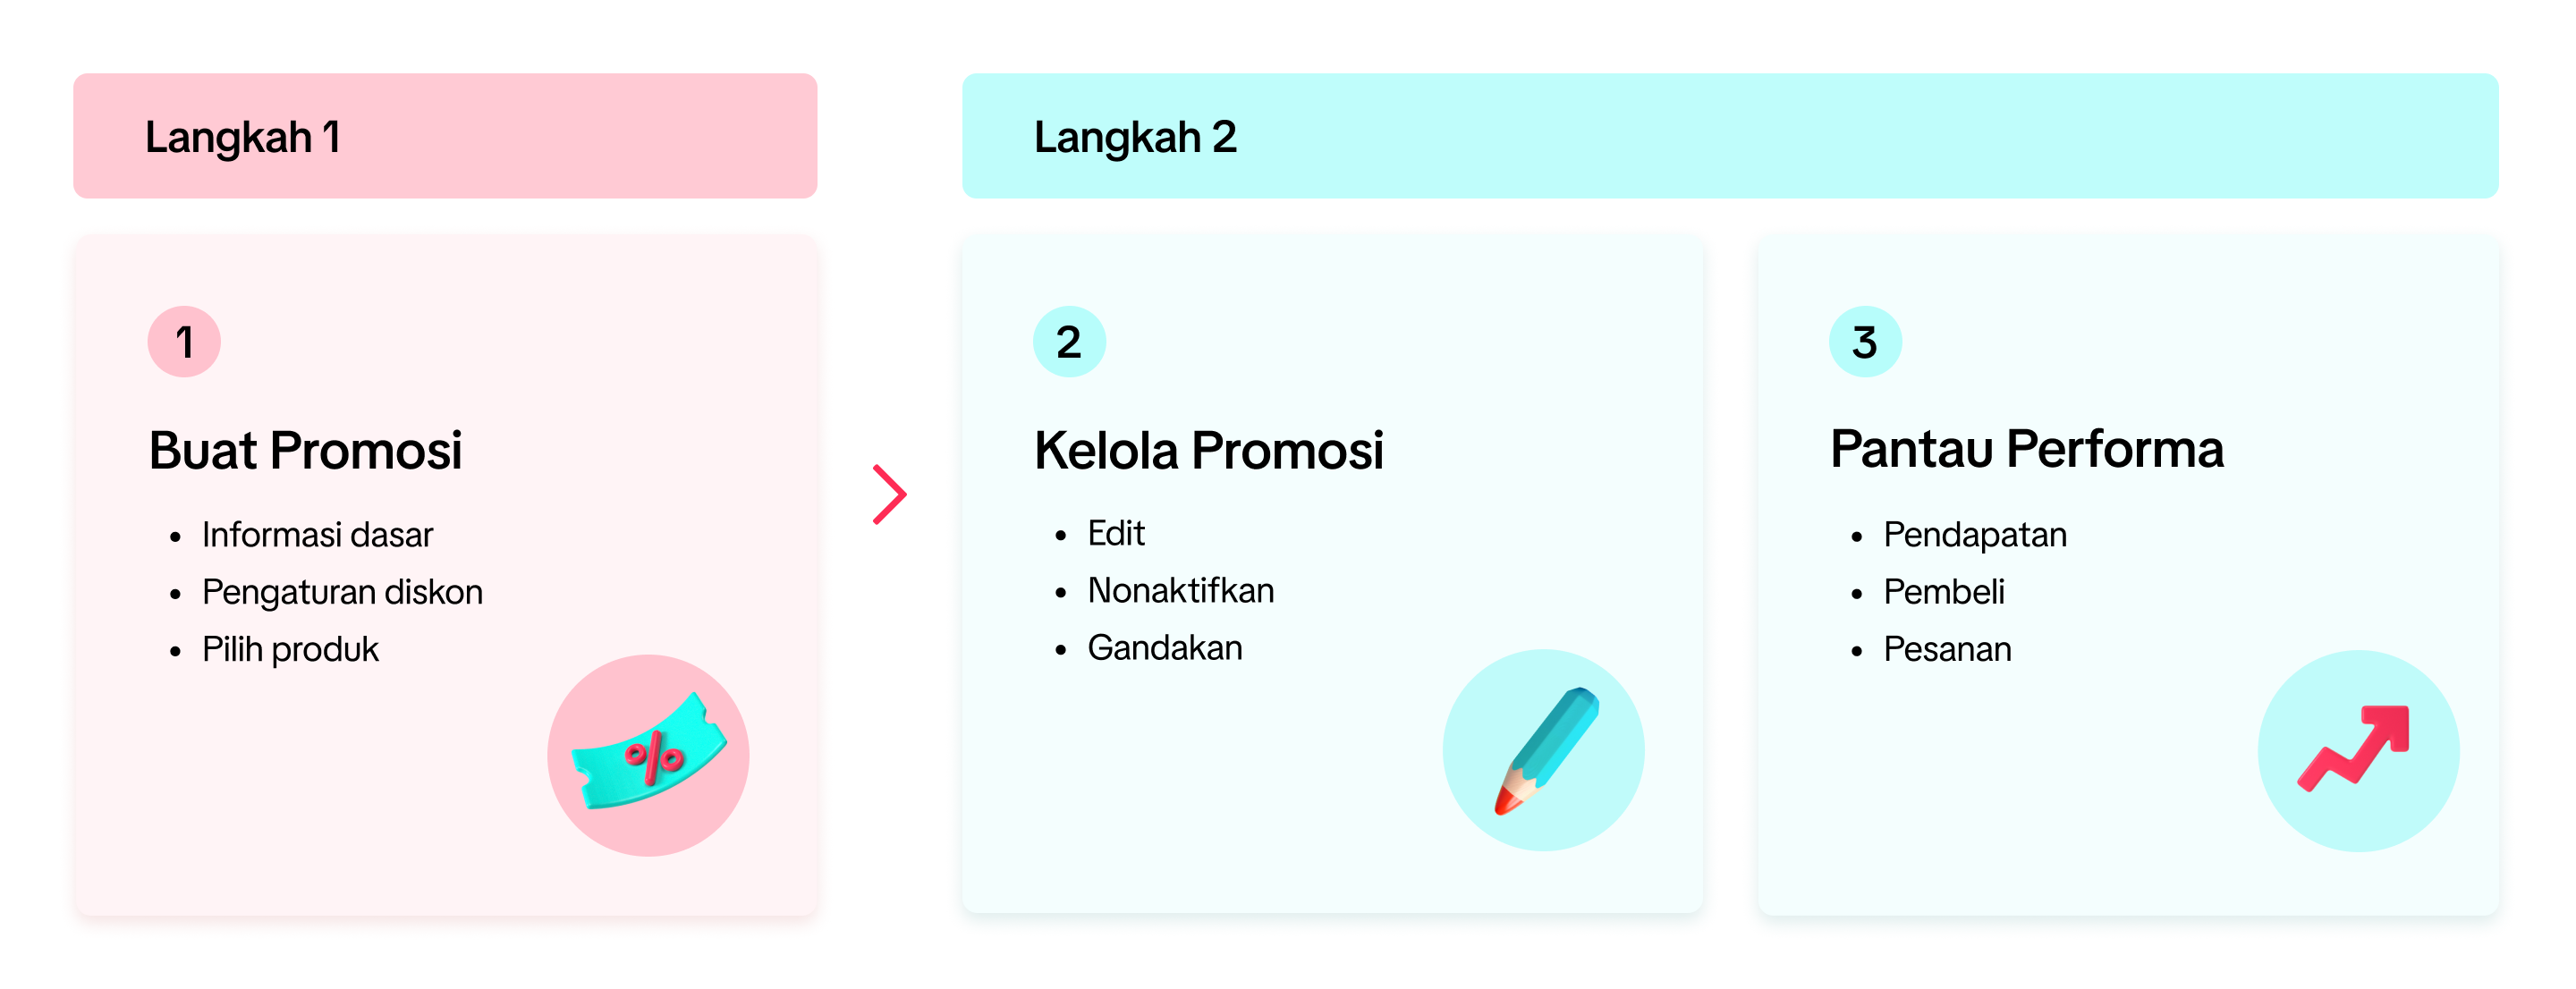The image size is (2576, 989).
Task: Click the discount coupon percent icon
Action: tap(648, 756)
